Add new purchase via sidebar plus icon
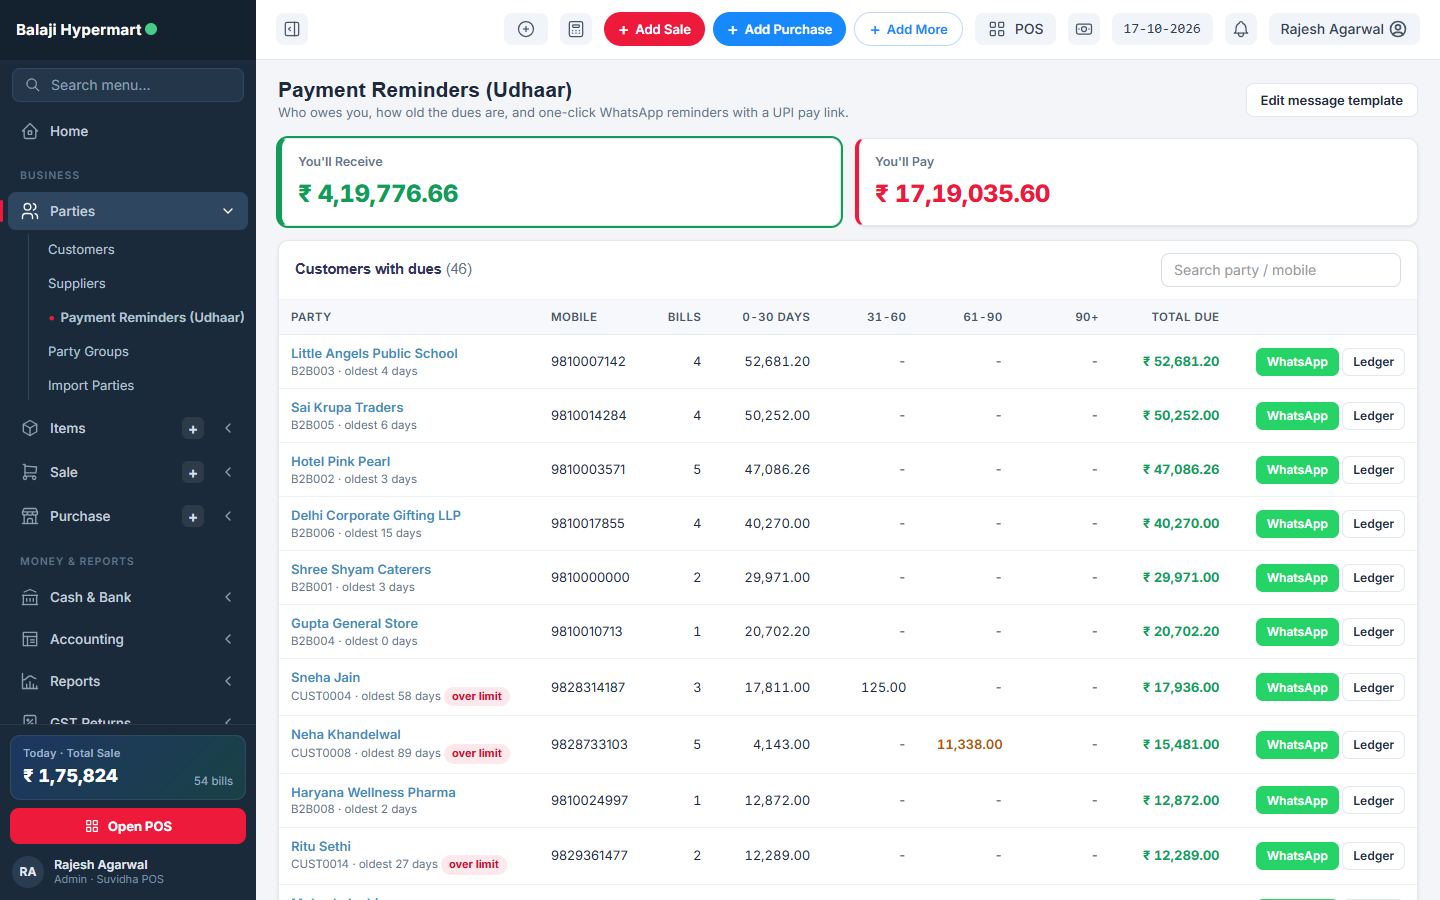Screen dimensions: 1440x900 (193, 517)
